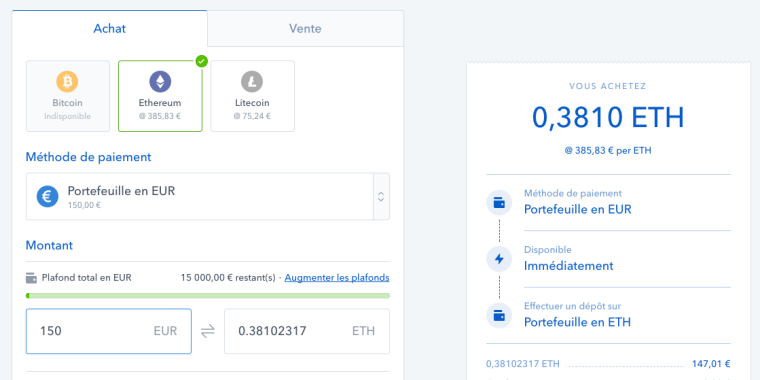Focus the EUR amount input field
Image resolution: width=760 pixels, height=380 pixels.
109,332
